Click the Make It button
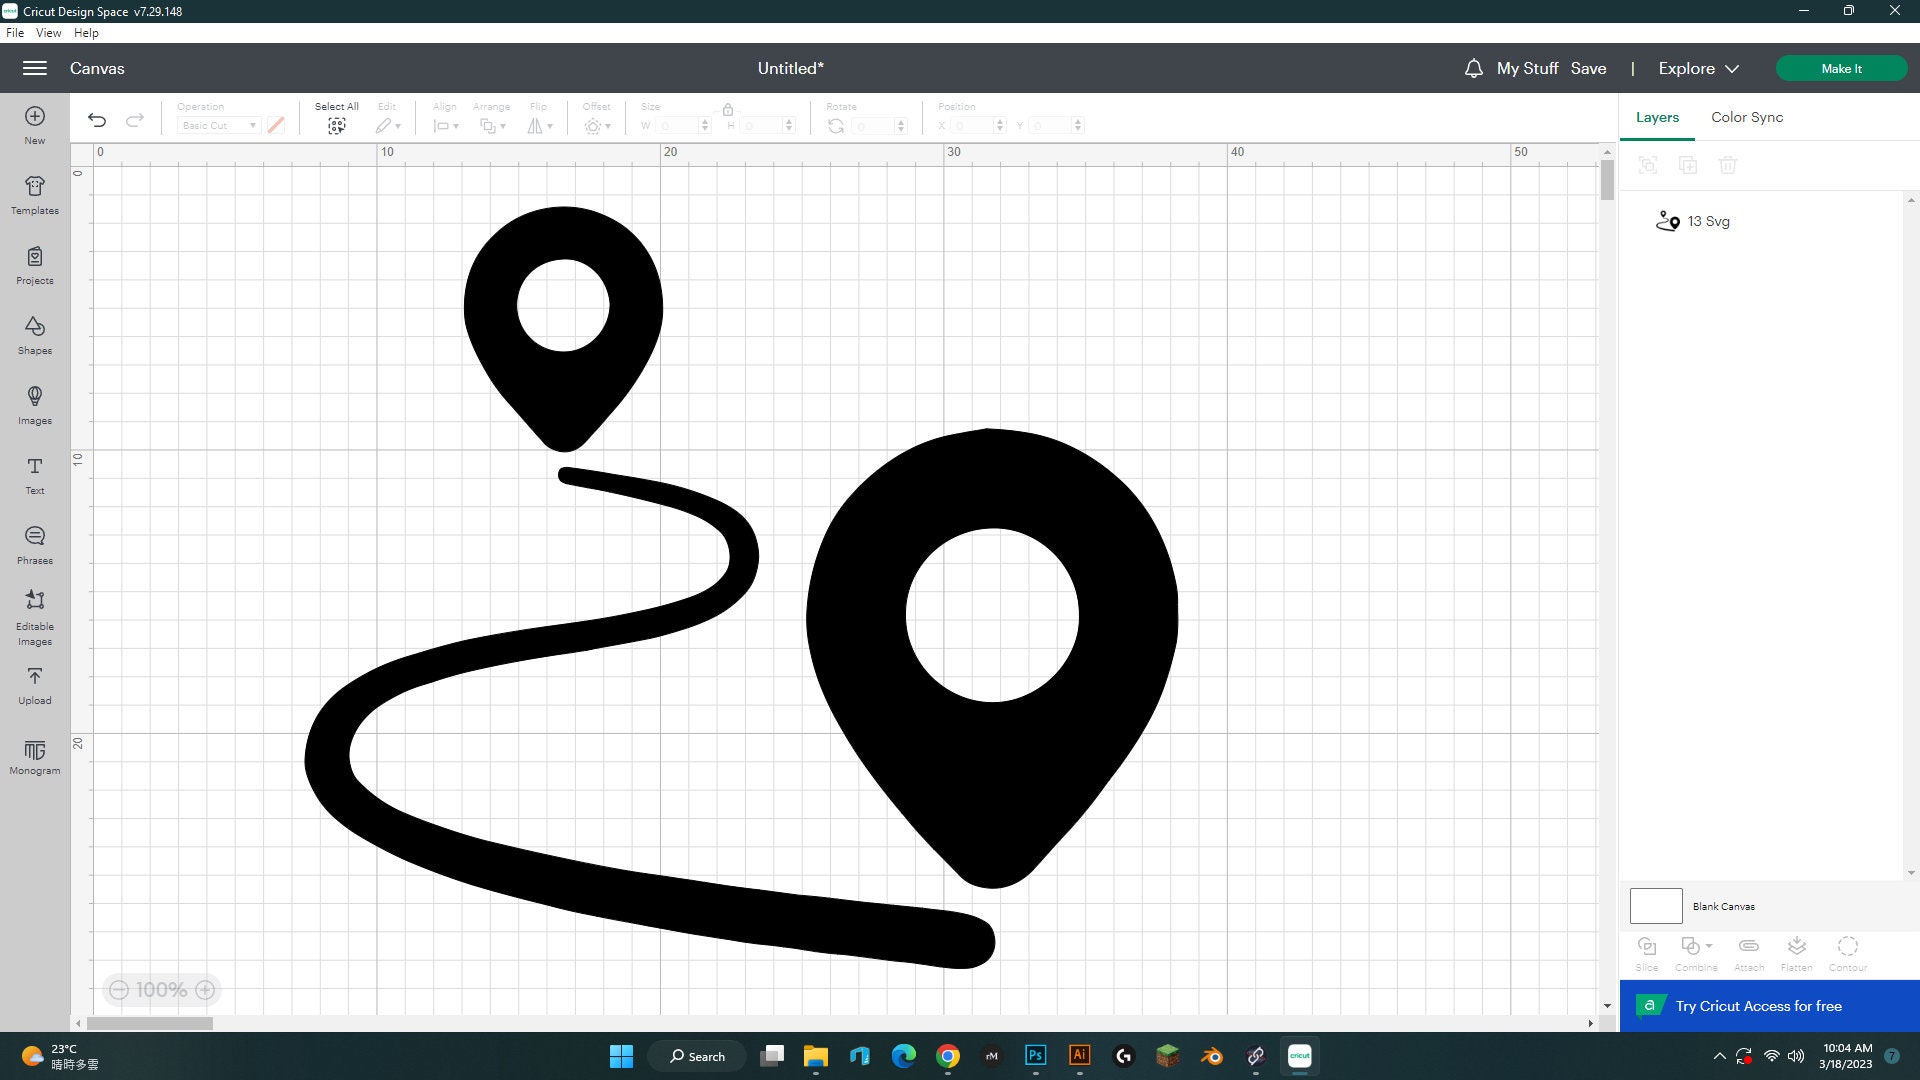 click(1841, 68)
